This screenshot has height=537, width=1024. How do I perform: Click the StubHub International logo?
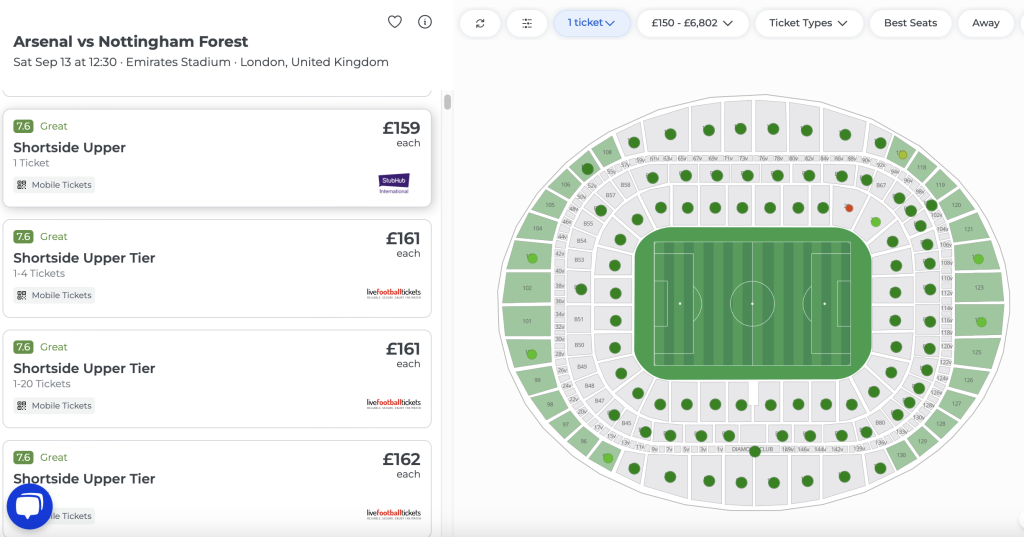point(394,184)
